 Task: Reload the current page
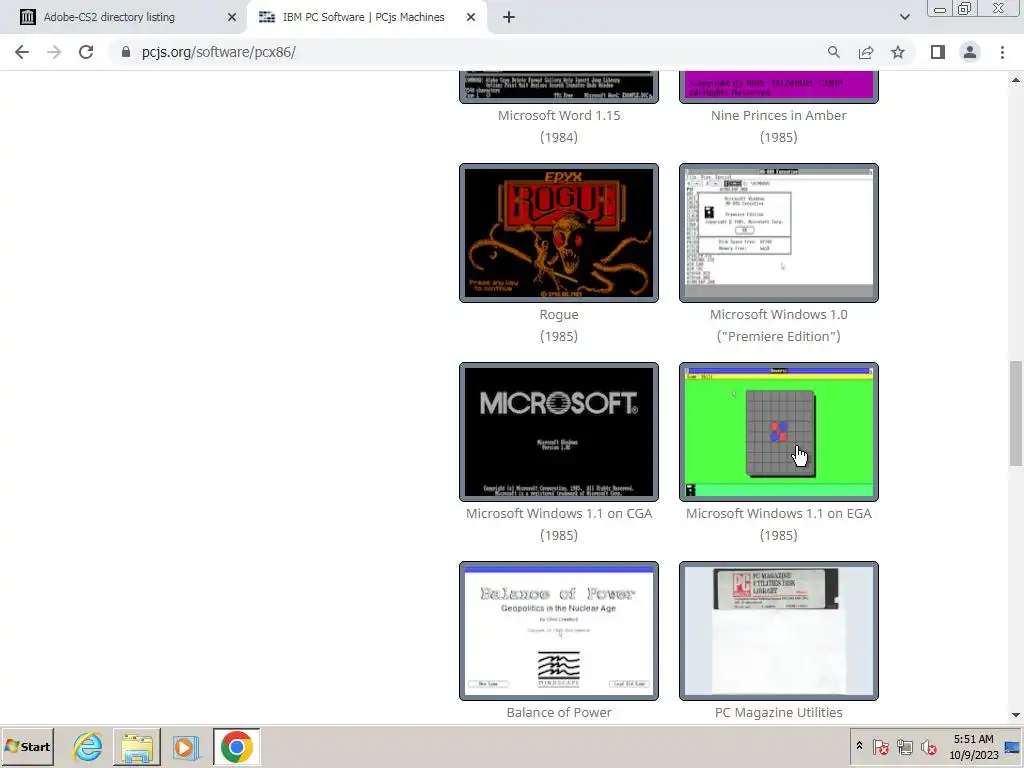(86, 52)
